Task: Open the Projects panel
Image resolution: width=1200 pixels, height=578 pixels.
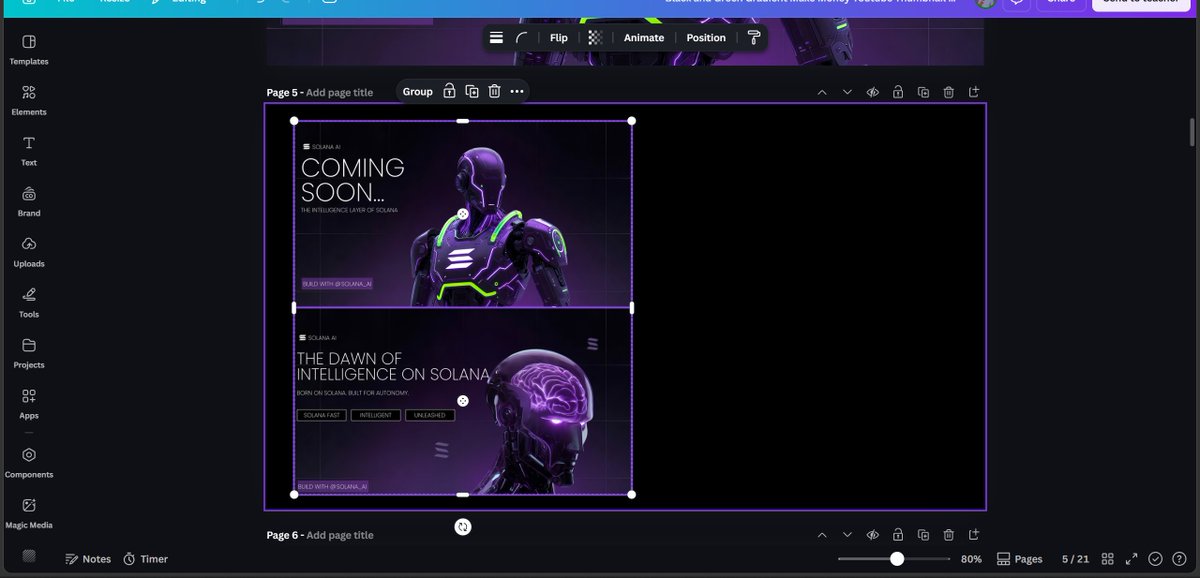Action: click(x=29, y=353)
